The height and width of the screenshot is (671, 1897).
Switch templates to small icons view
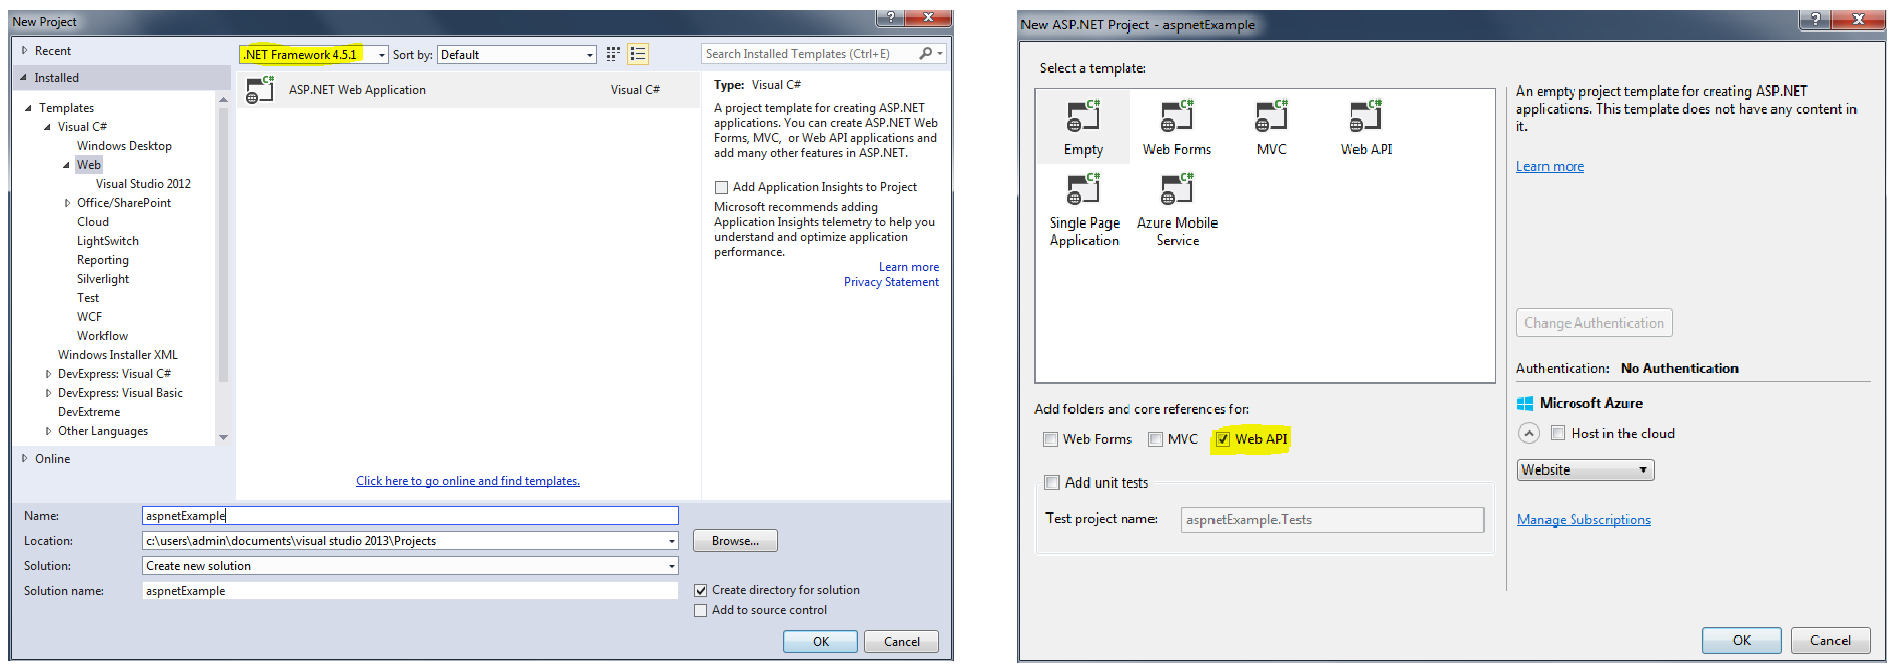tap(613, 54)
